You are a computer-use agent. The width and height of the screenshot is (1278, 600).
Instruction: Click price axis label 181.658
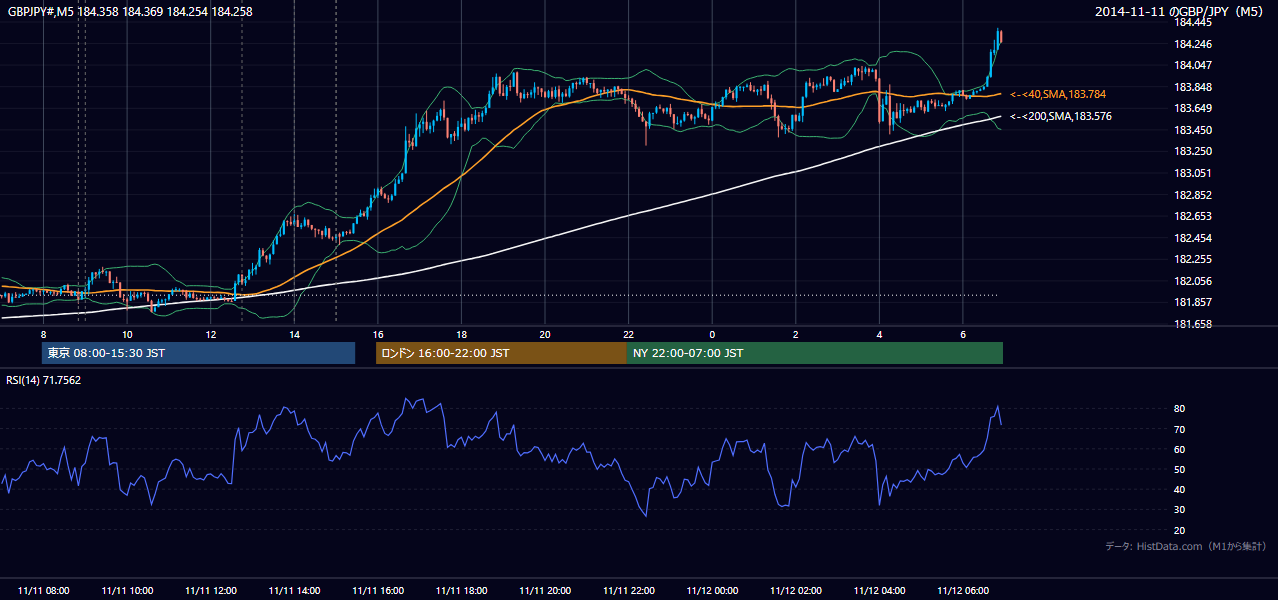point(1193,324)
